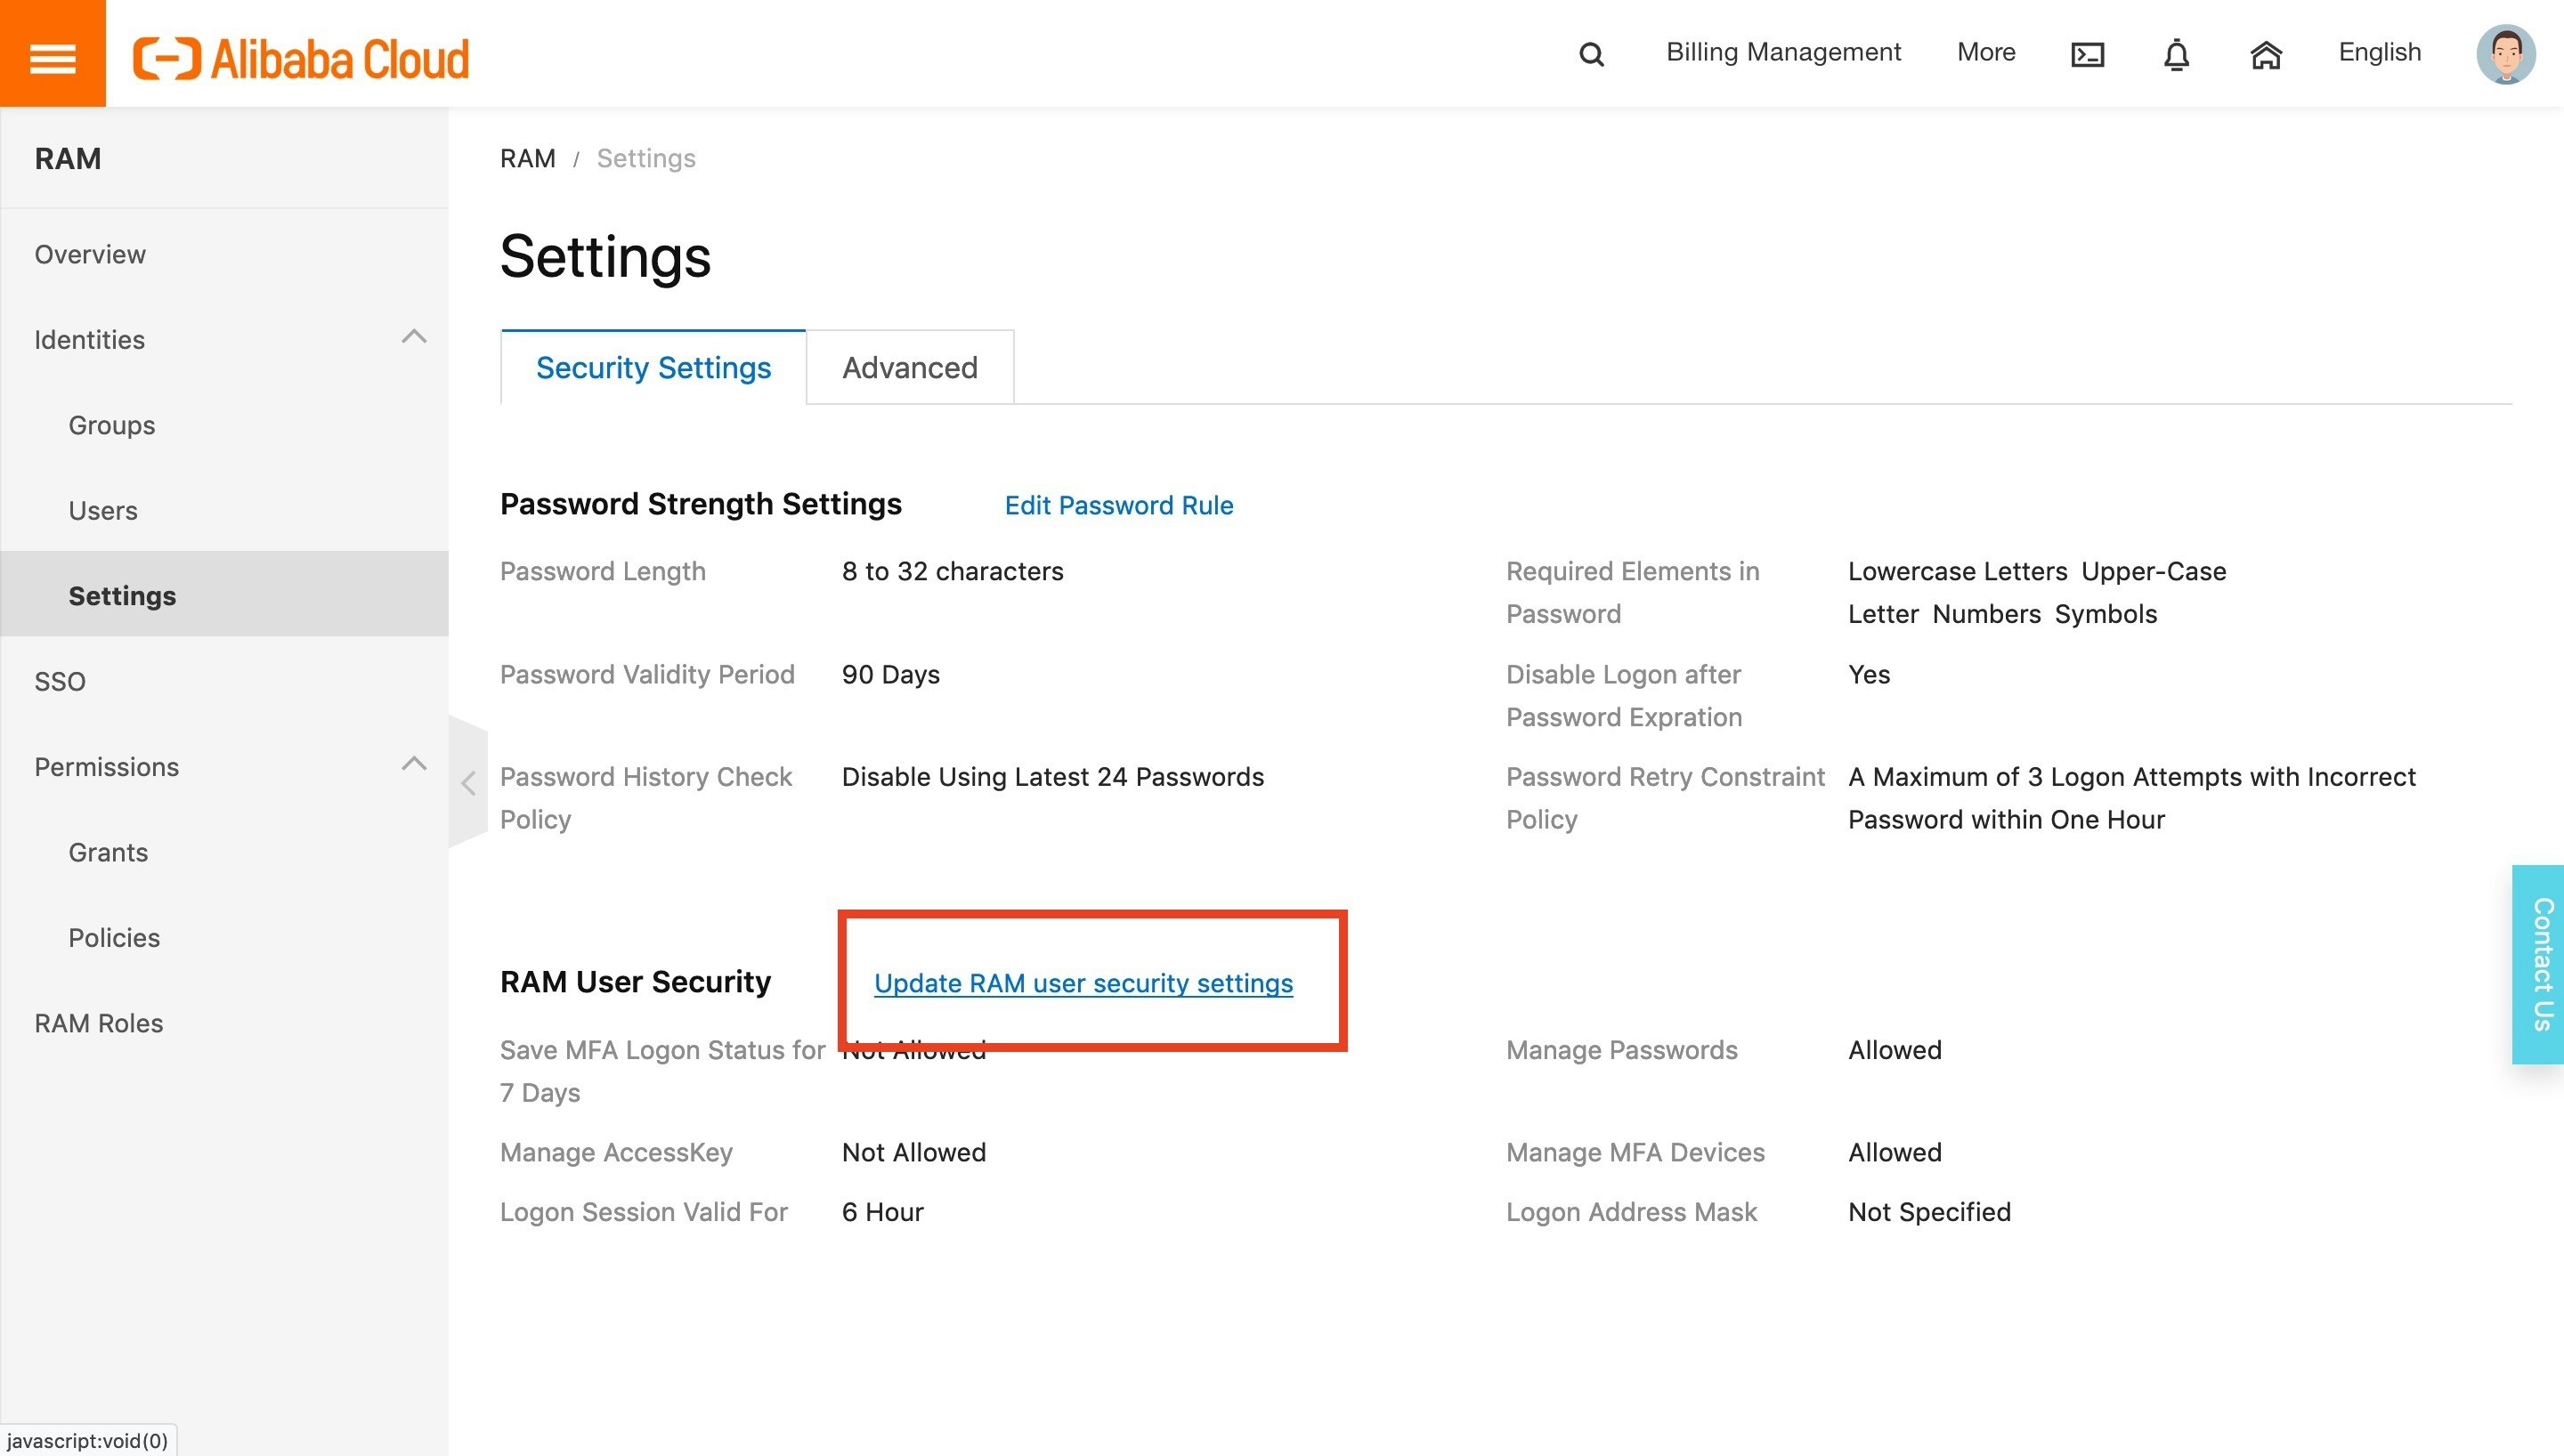Viewport: 2564px width, 1456px height.
Task: Open the hamburger main menu
Action: click(x=52, y=56)
